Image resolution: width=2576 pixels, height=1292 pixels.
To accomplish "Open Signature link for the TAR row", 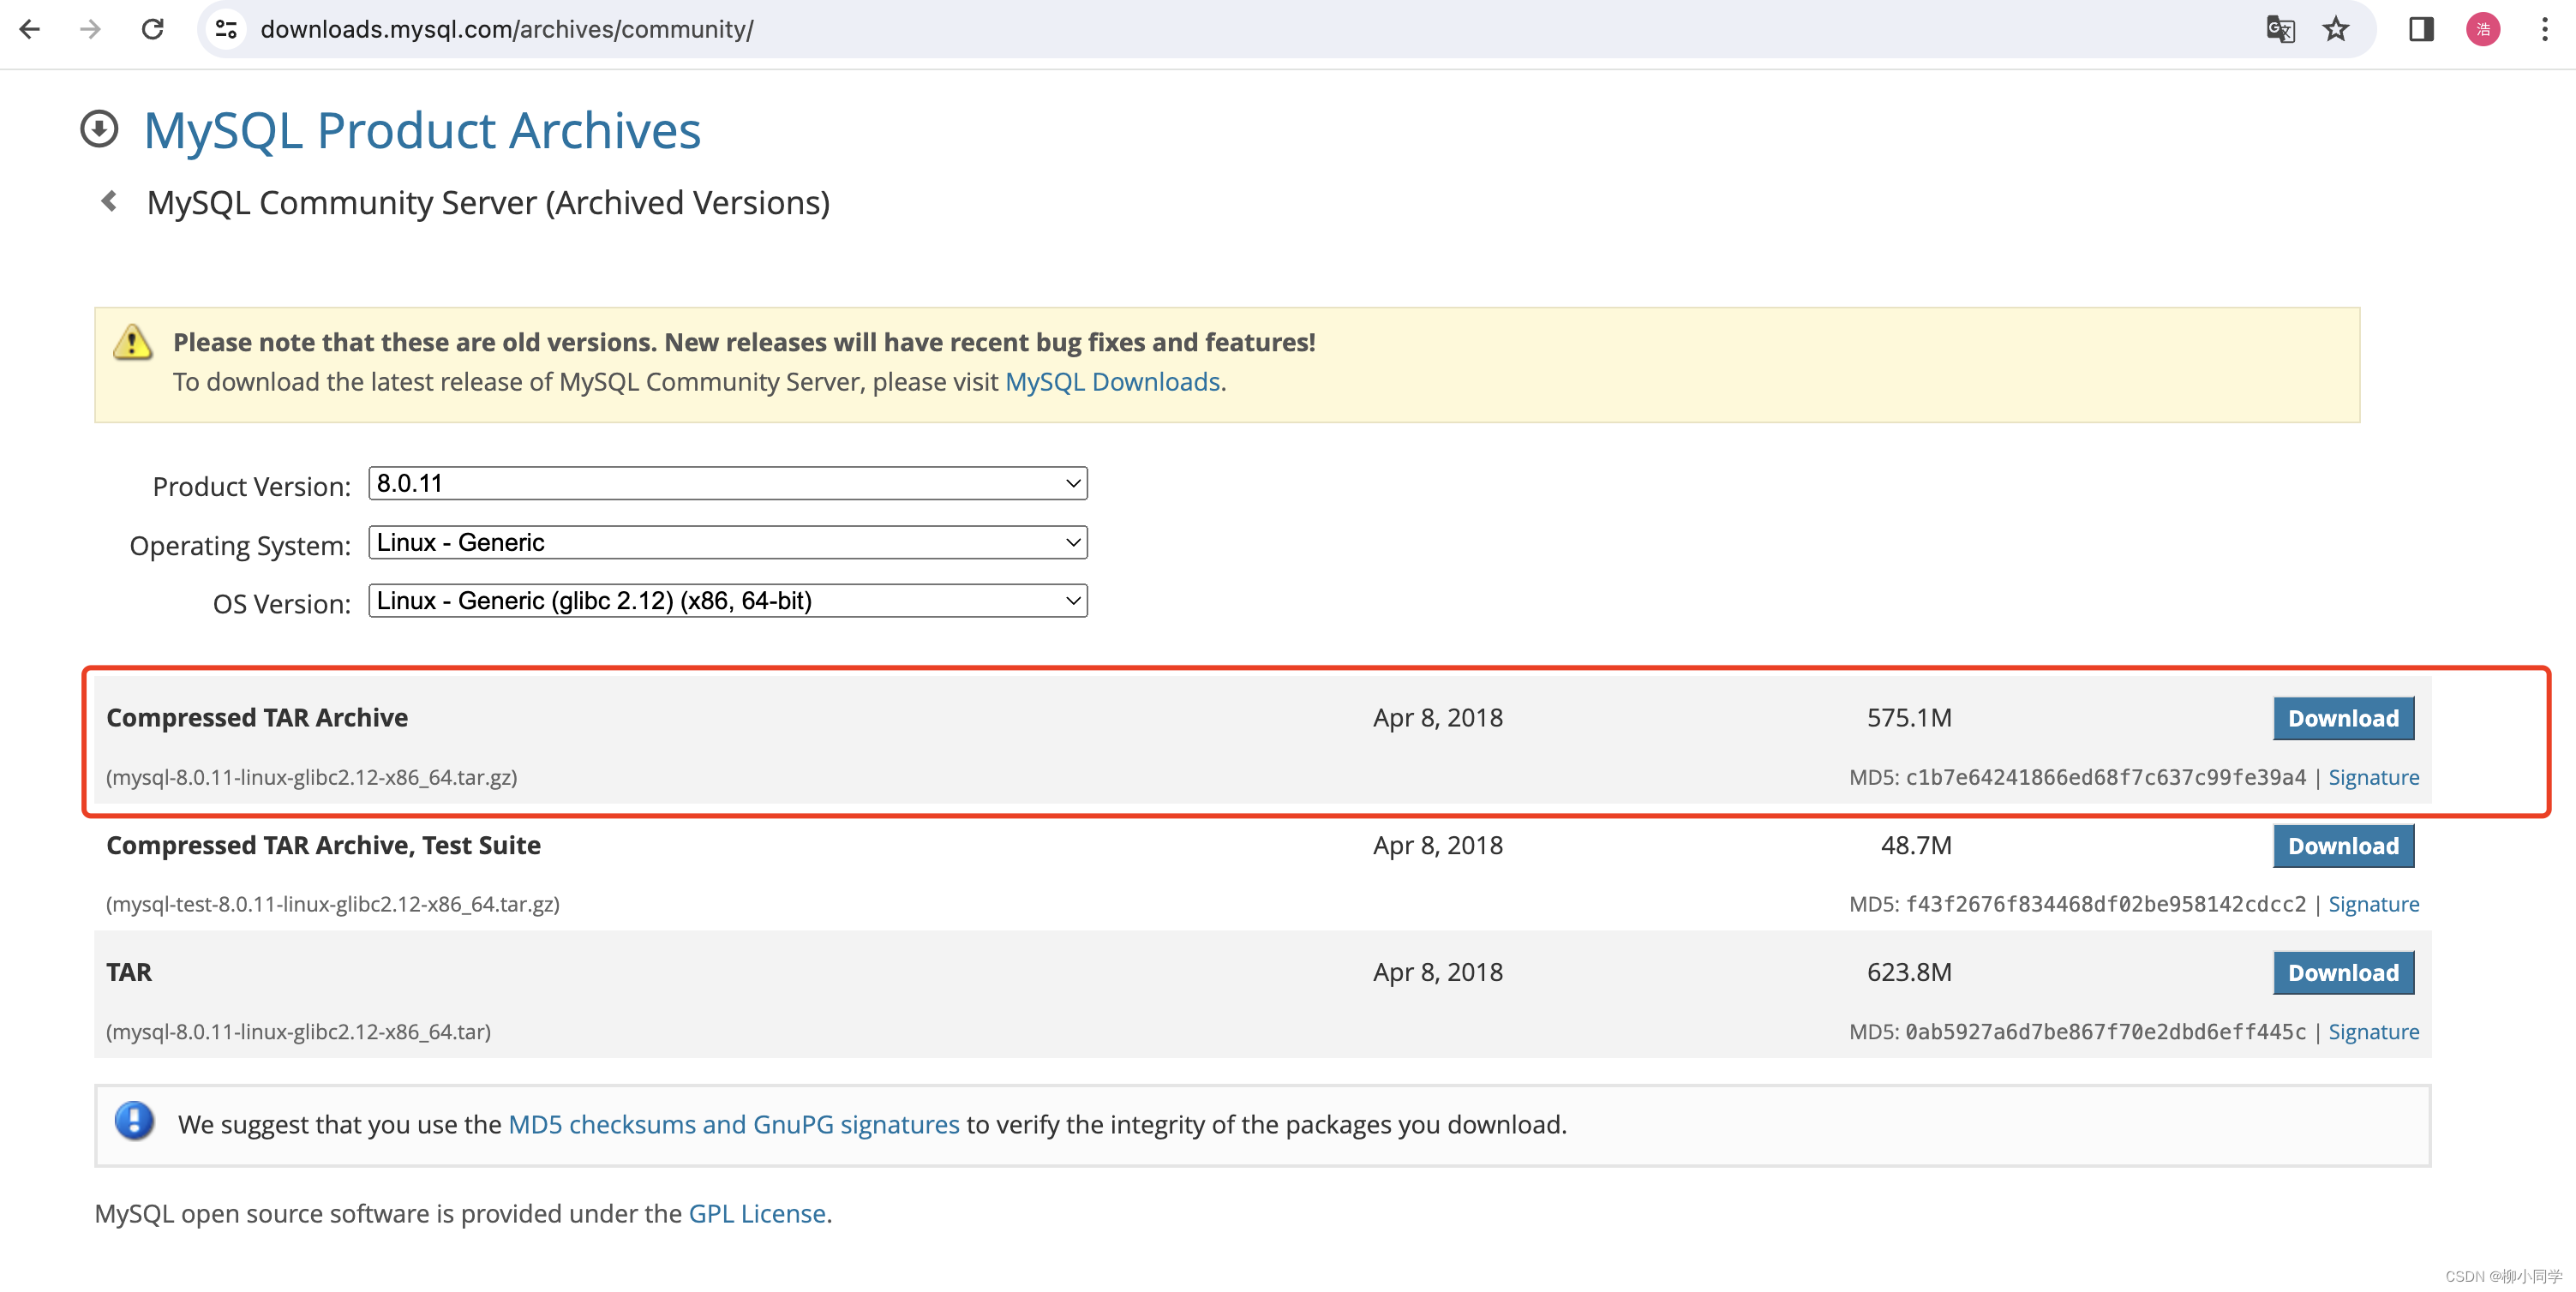I will (2373, 1032).
